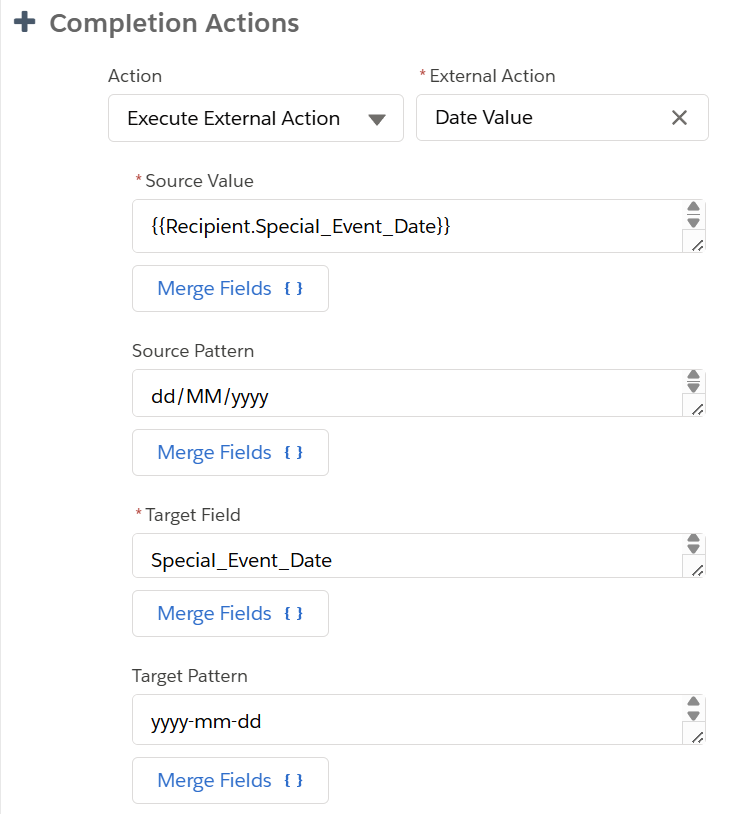This screenshot has width=737, height=814.
Task: Click the Source Pattern label
Action: [x=193, y=351]
